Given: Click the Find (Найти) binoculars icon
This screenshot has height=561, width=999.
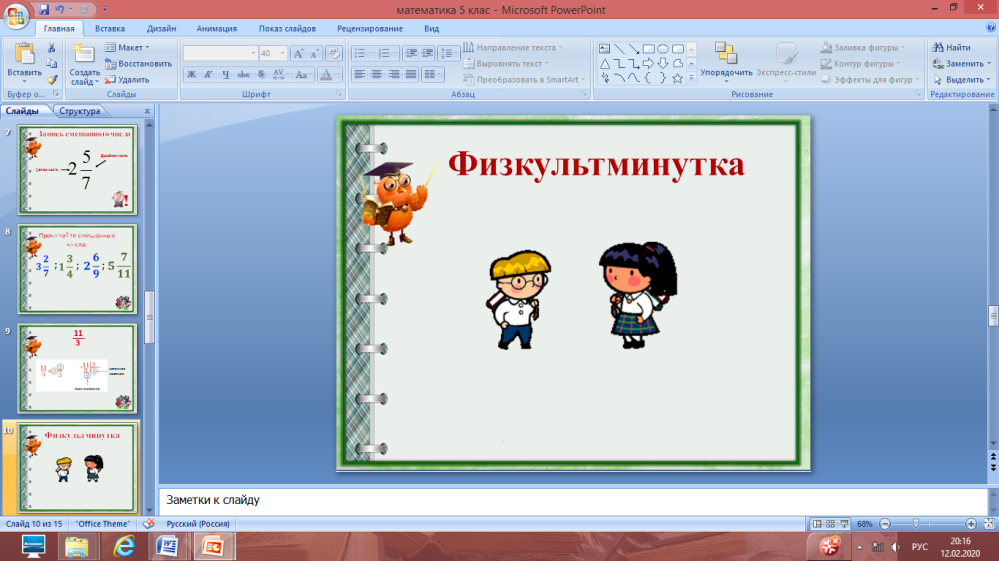Looking at the screenshot, I should 938,48.
